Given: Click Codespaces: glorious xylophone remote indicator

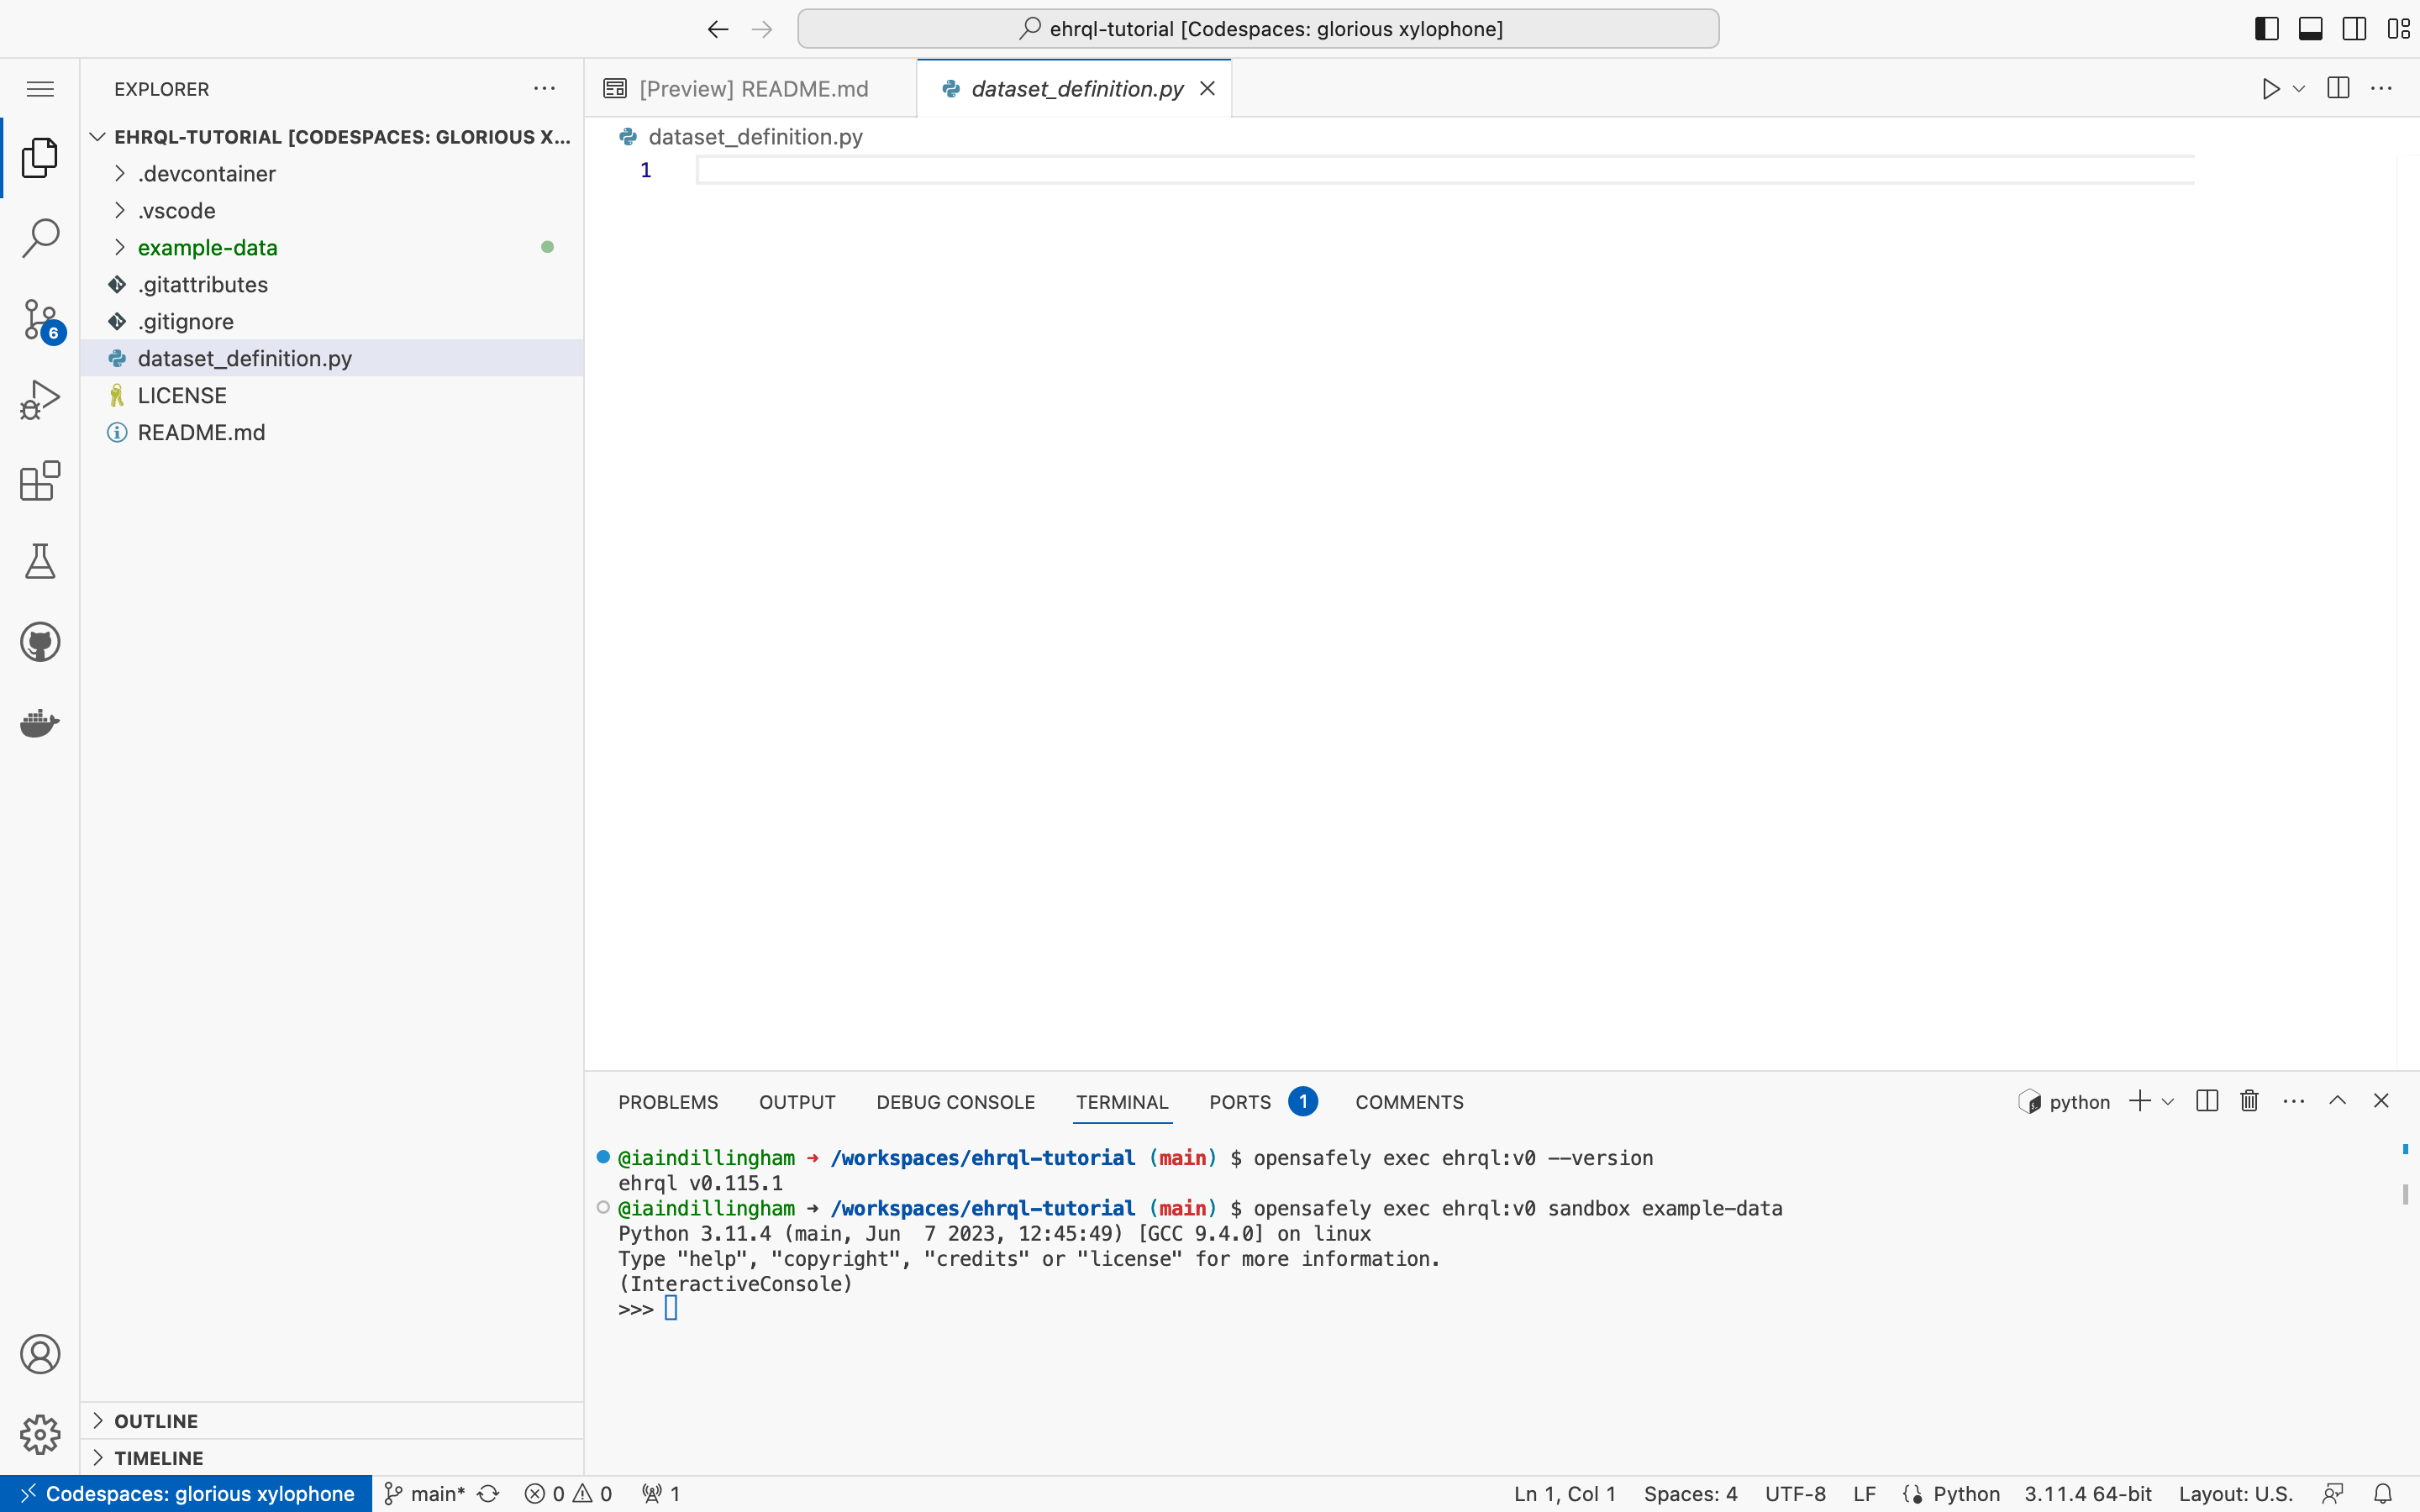Looking at the screenshot, I should tap(186, 1494).
